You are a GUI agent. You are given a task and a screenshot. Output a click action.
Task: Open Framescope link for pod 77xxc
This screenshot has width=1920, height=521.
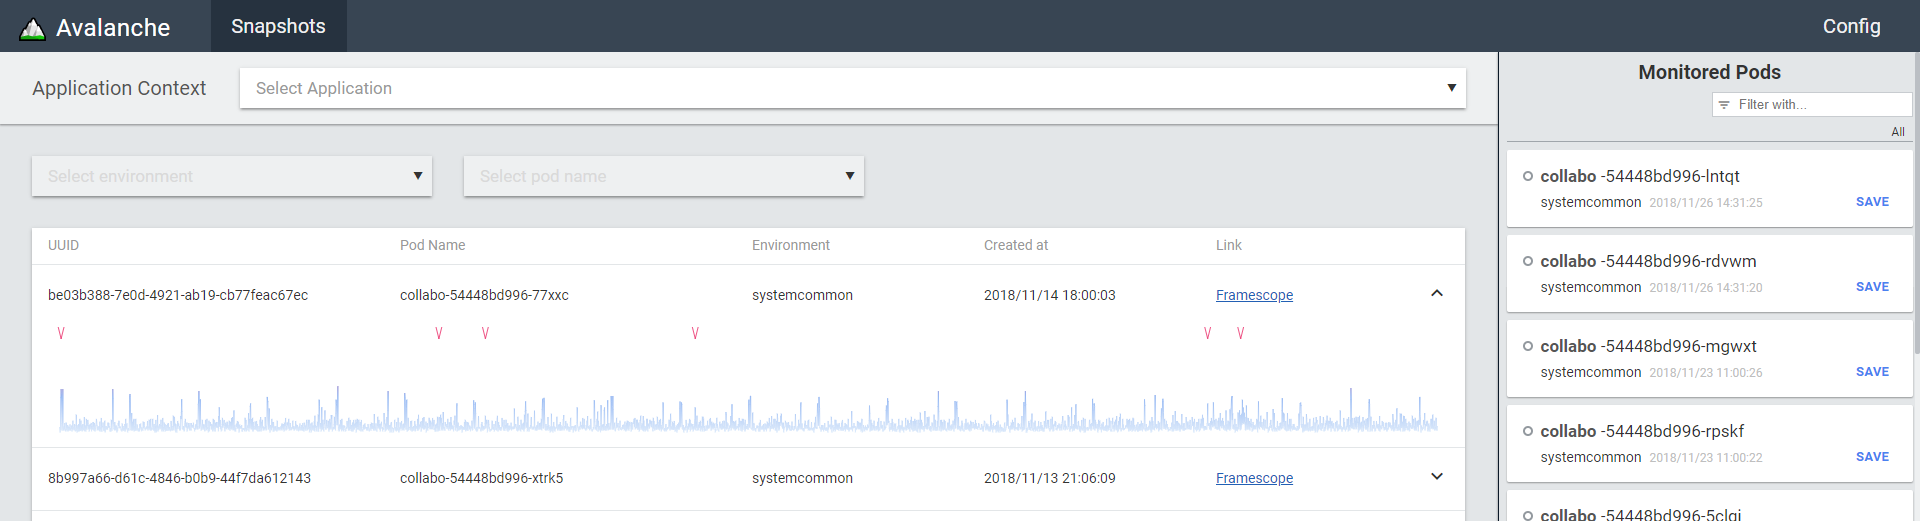(x=1254, y=295)
